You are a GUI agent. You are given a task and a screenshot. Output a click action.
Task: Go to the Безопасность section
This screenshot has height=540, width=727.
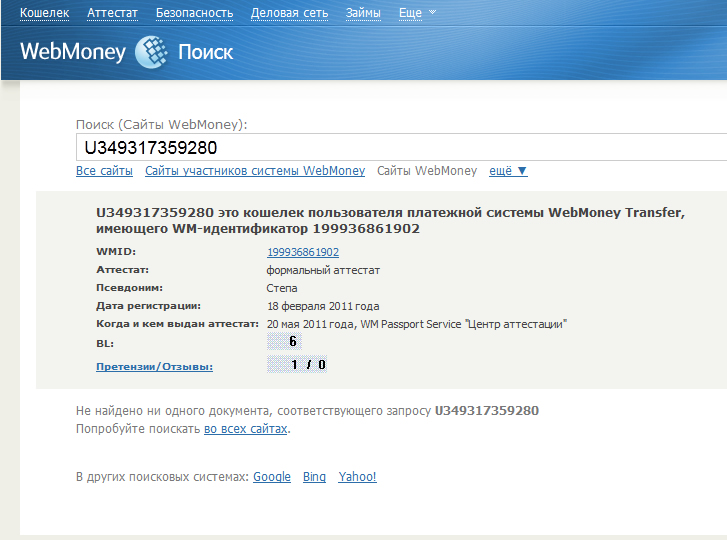click(x=194, y=13)
